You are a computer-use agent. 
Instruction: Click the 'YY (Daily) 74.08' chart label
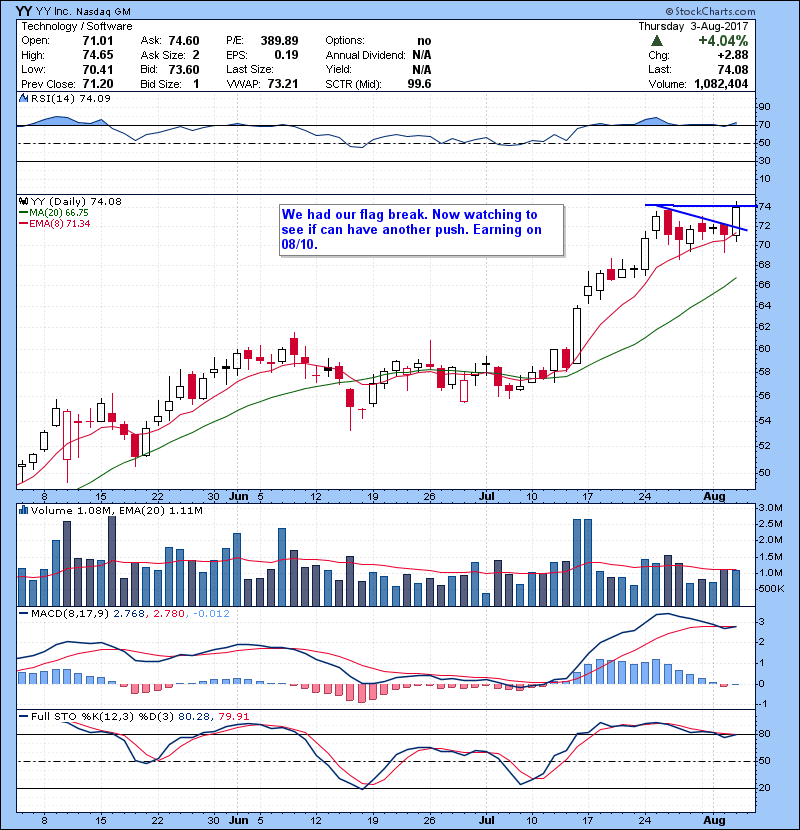click(x=76, y=201)
